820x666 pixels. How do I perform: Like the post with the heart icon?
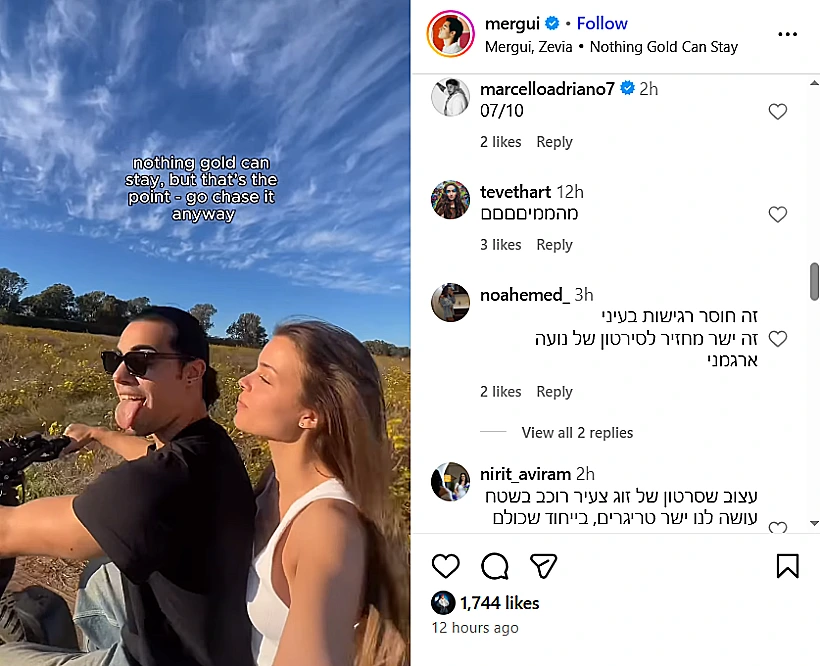coord(445,567)
